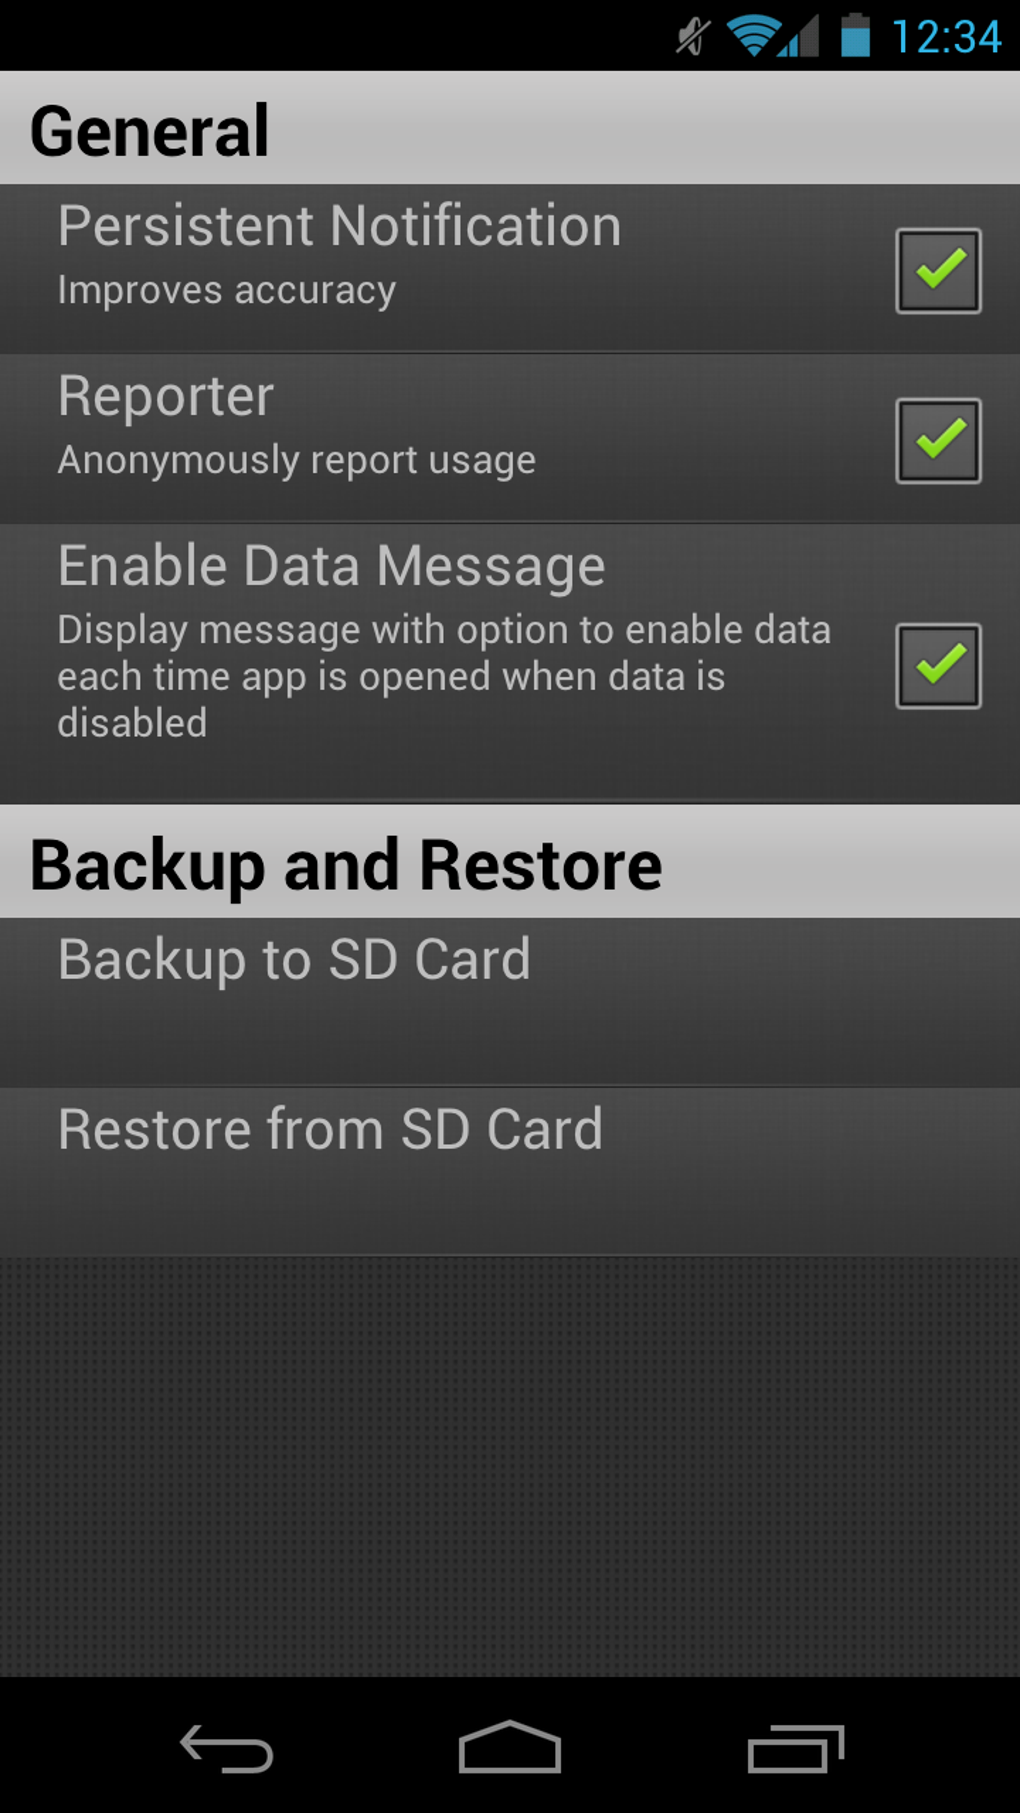Tap the battery status icon
This screenshot has height=1813, width=1020.
click(x=855, y=35)
